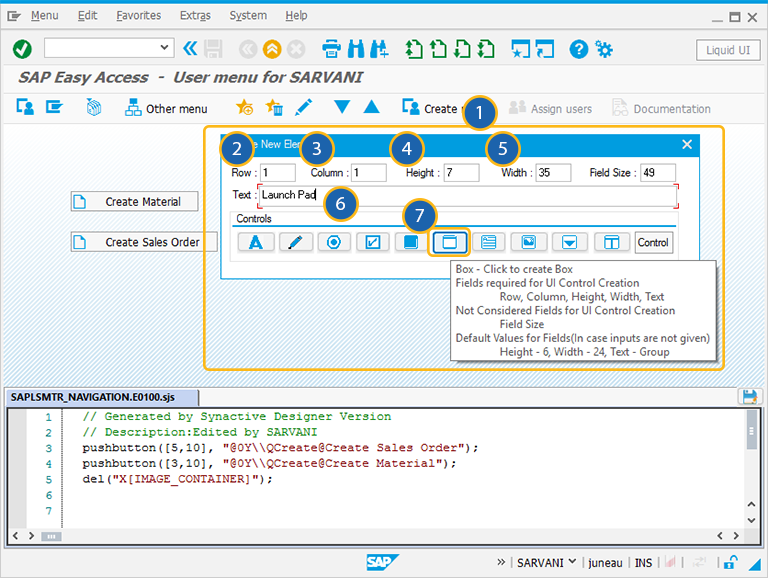Click the editor vertical scrollbar thumb

pos(751,430)
